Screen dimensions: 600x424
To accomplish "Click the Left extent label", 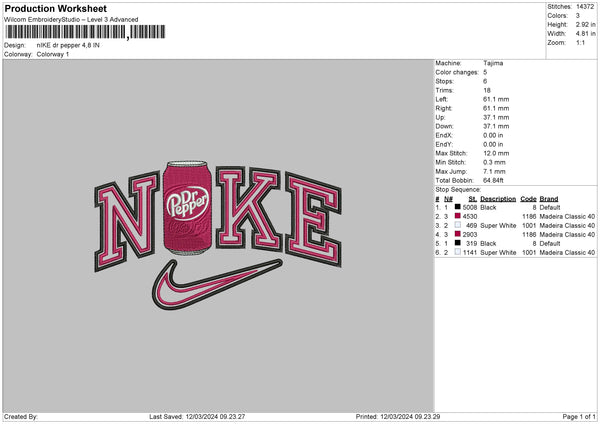I will [x=441, y=99].
